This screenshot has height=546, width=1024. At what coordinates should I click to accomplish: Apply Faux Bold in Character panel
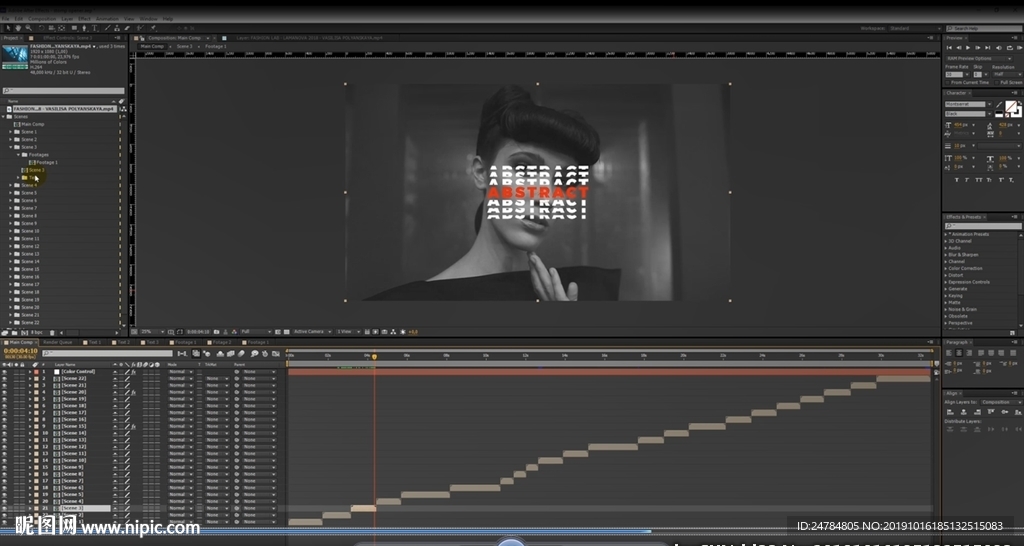957,180
